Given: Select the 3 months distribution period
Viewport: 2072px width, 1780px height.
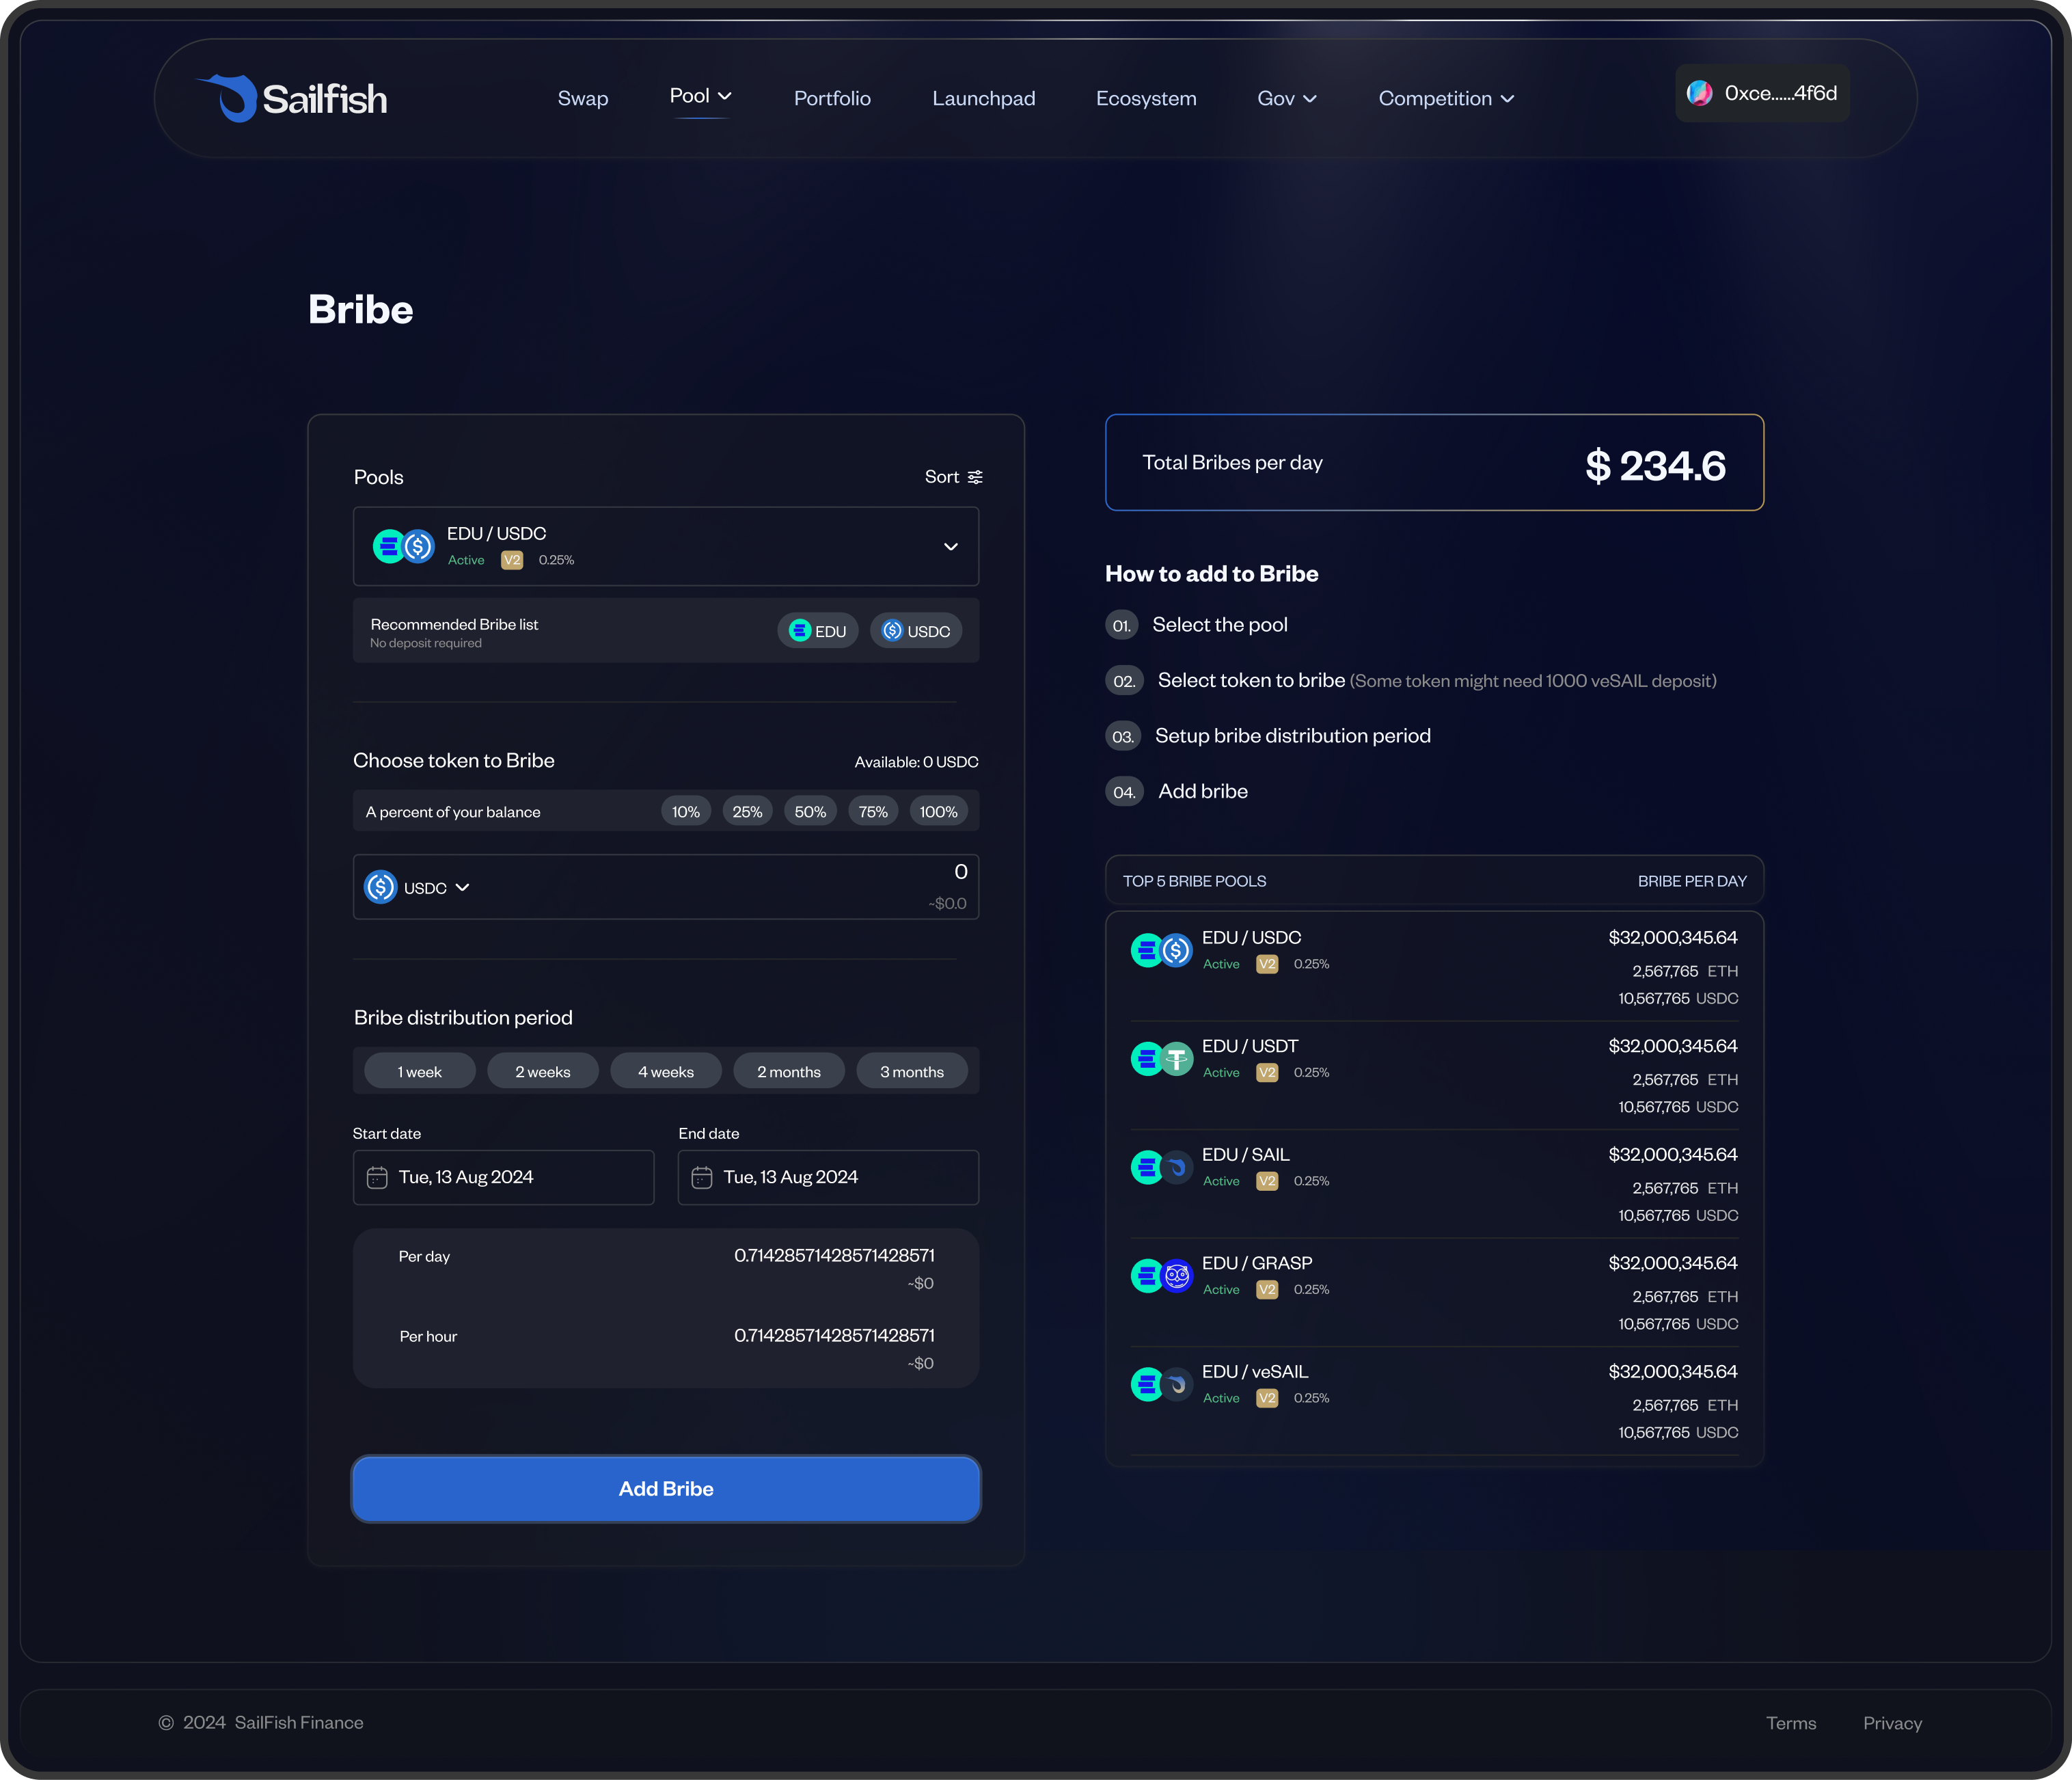Looking at the screenshot, I should (x=911, y=1071).
